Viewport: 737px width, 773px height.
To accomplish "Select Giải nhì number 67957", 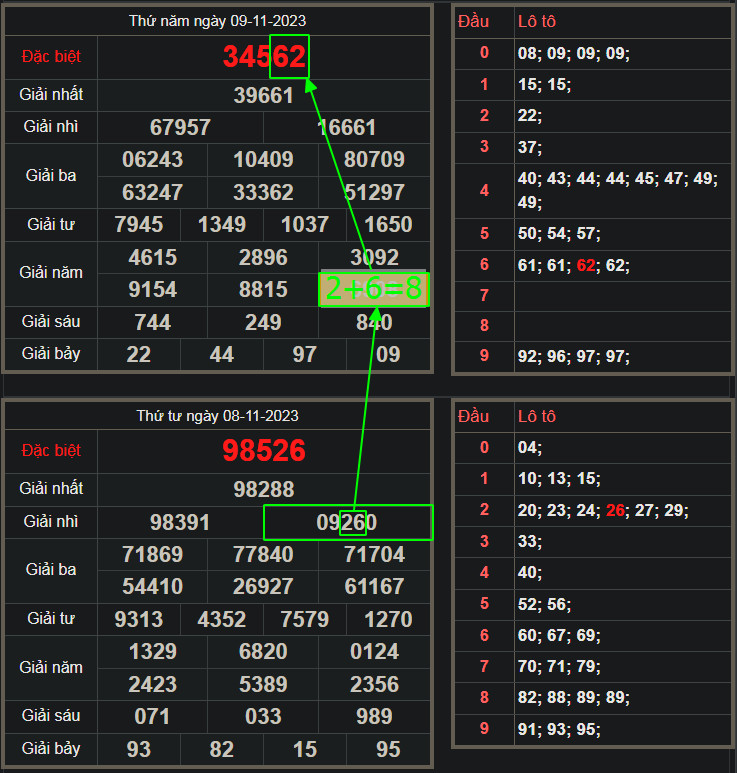I will [180, 127].
